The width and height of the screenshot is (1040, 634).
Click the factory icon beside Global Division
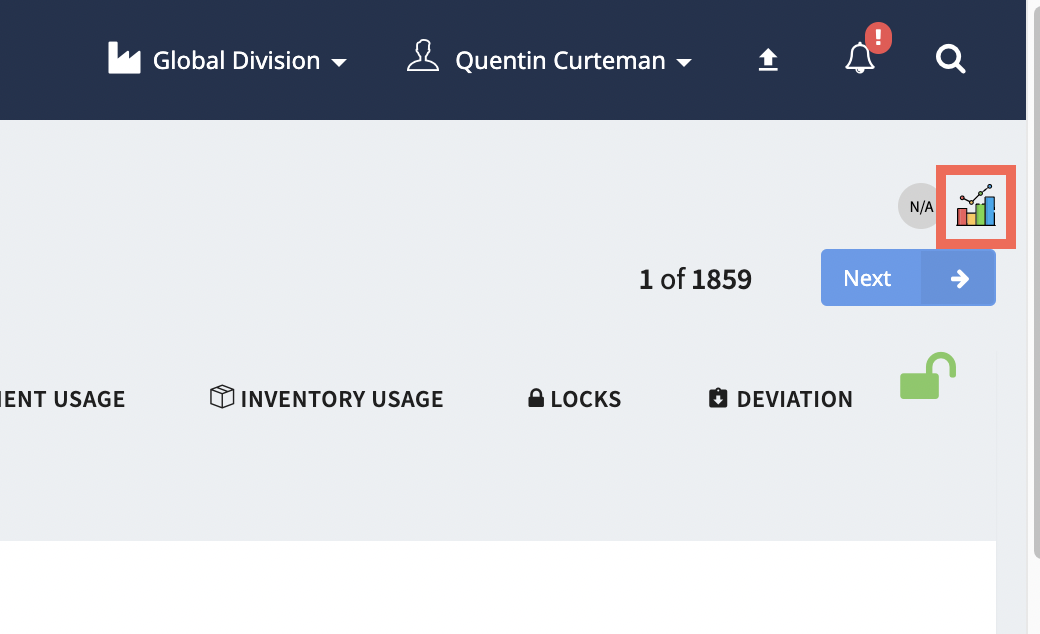[x=124, y=59]
